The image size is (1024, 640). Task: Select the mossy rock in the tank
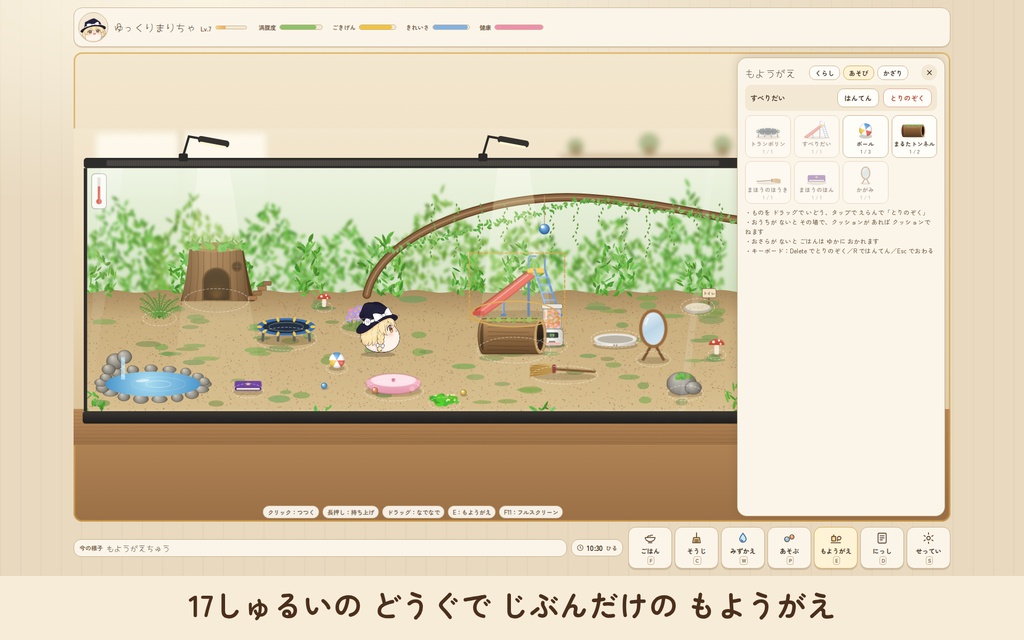point(683,383)
